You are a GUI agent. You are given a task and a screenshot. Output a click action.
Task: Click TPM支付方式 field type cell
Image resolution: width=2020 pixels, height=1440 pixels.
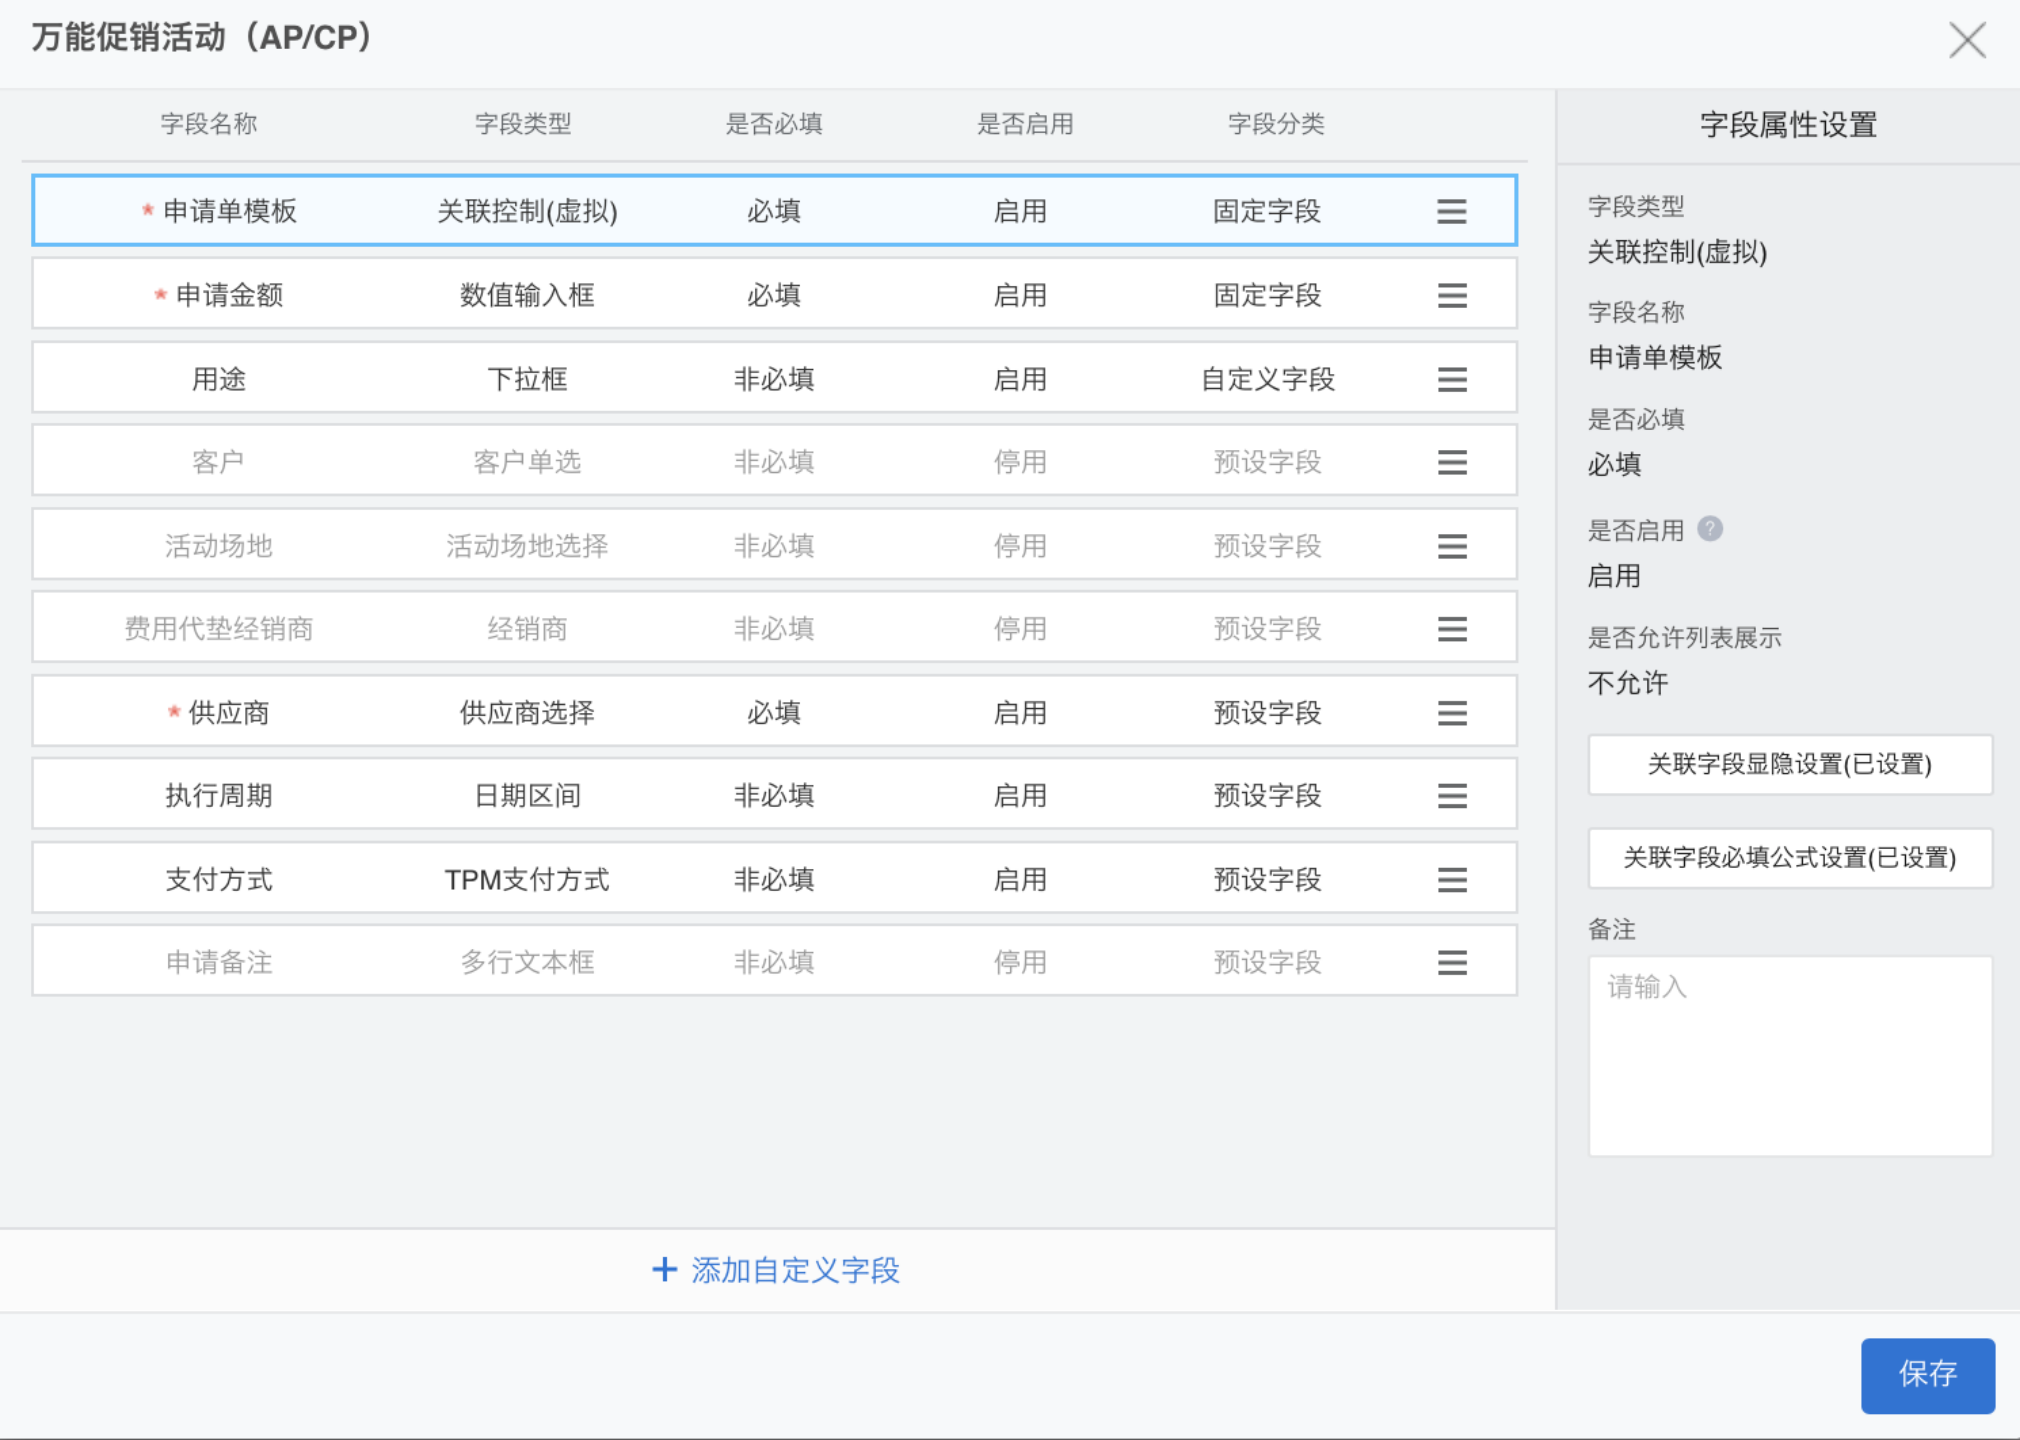click(527, 880)
